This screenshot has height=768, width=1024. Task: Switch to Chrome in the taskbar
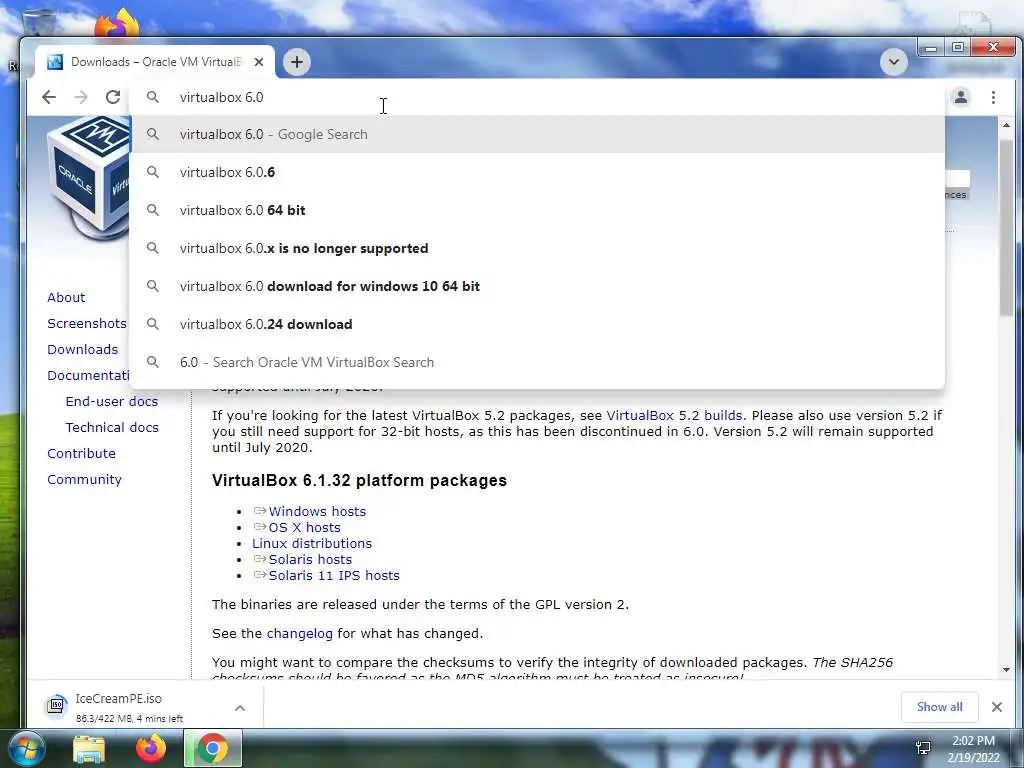tap(213, 748)
